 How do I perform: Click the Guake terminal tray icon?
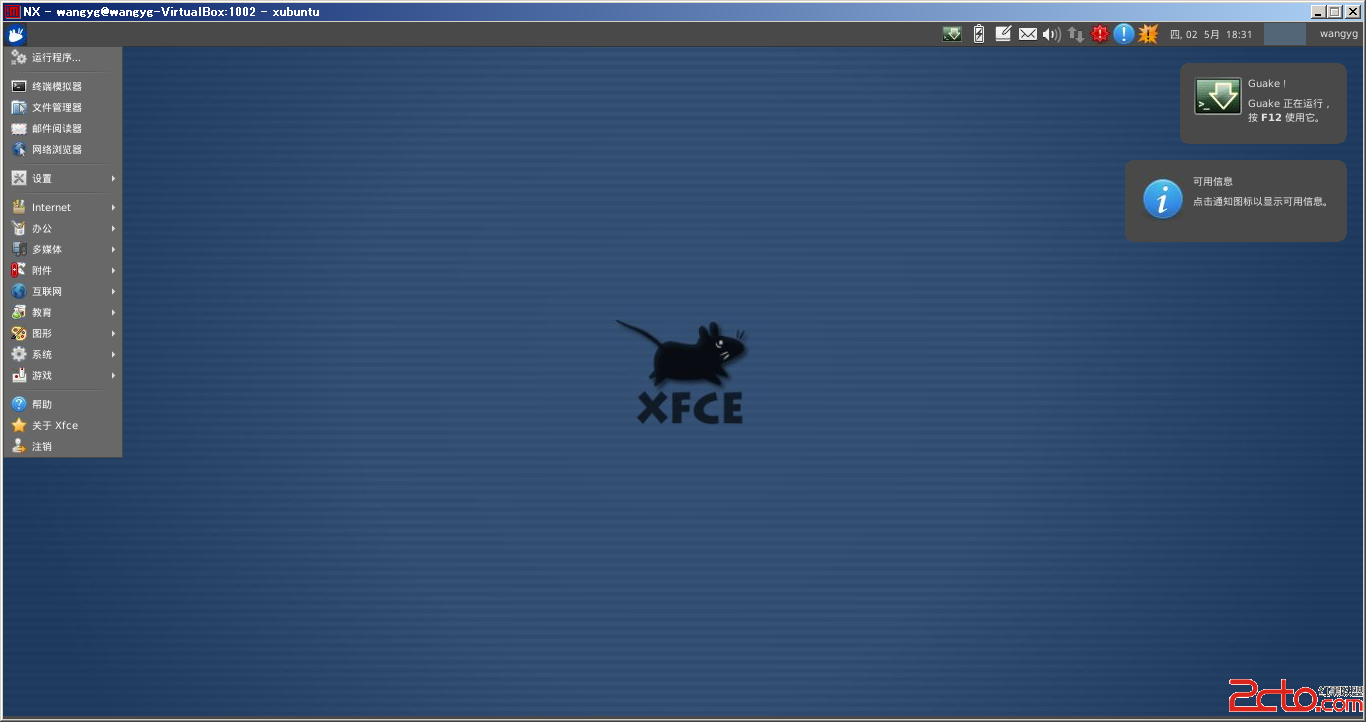pyautogui.click(x=952, y=34)
